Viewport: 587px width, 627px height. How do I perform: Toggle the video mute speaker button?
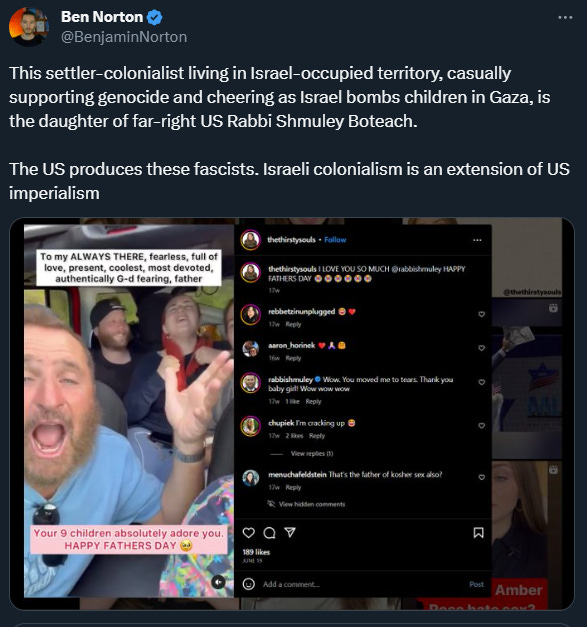pyautogui.click(x=218, y=582)
